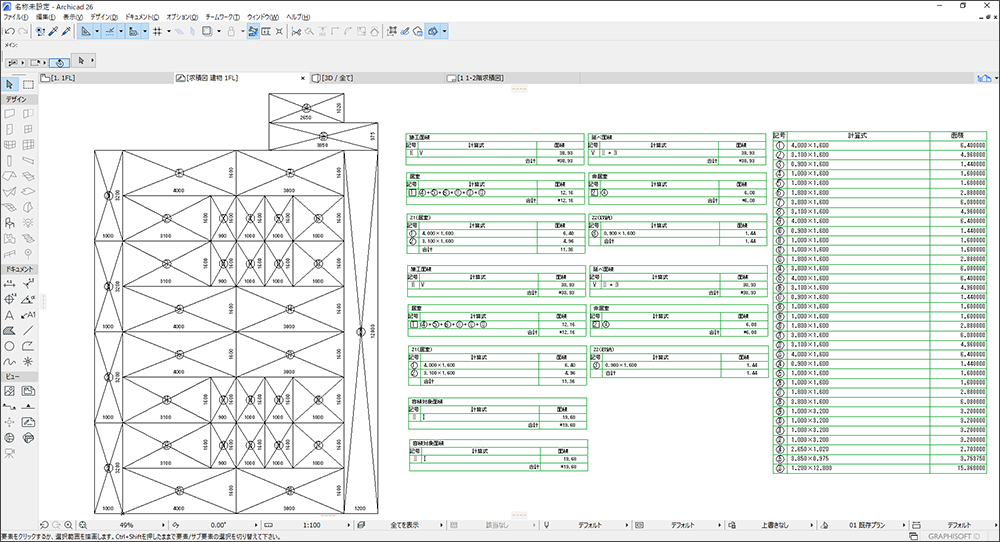
Task: Select the syringe inject parameters tool
Action: click(66, 31)
